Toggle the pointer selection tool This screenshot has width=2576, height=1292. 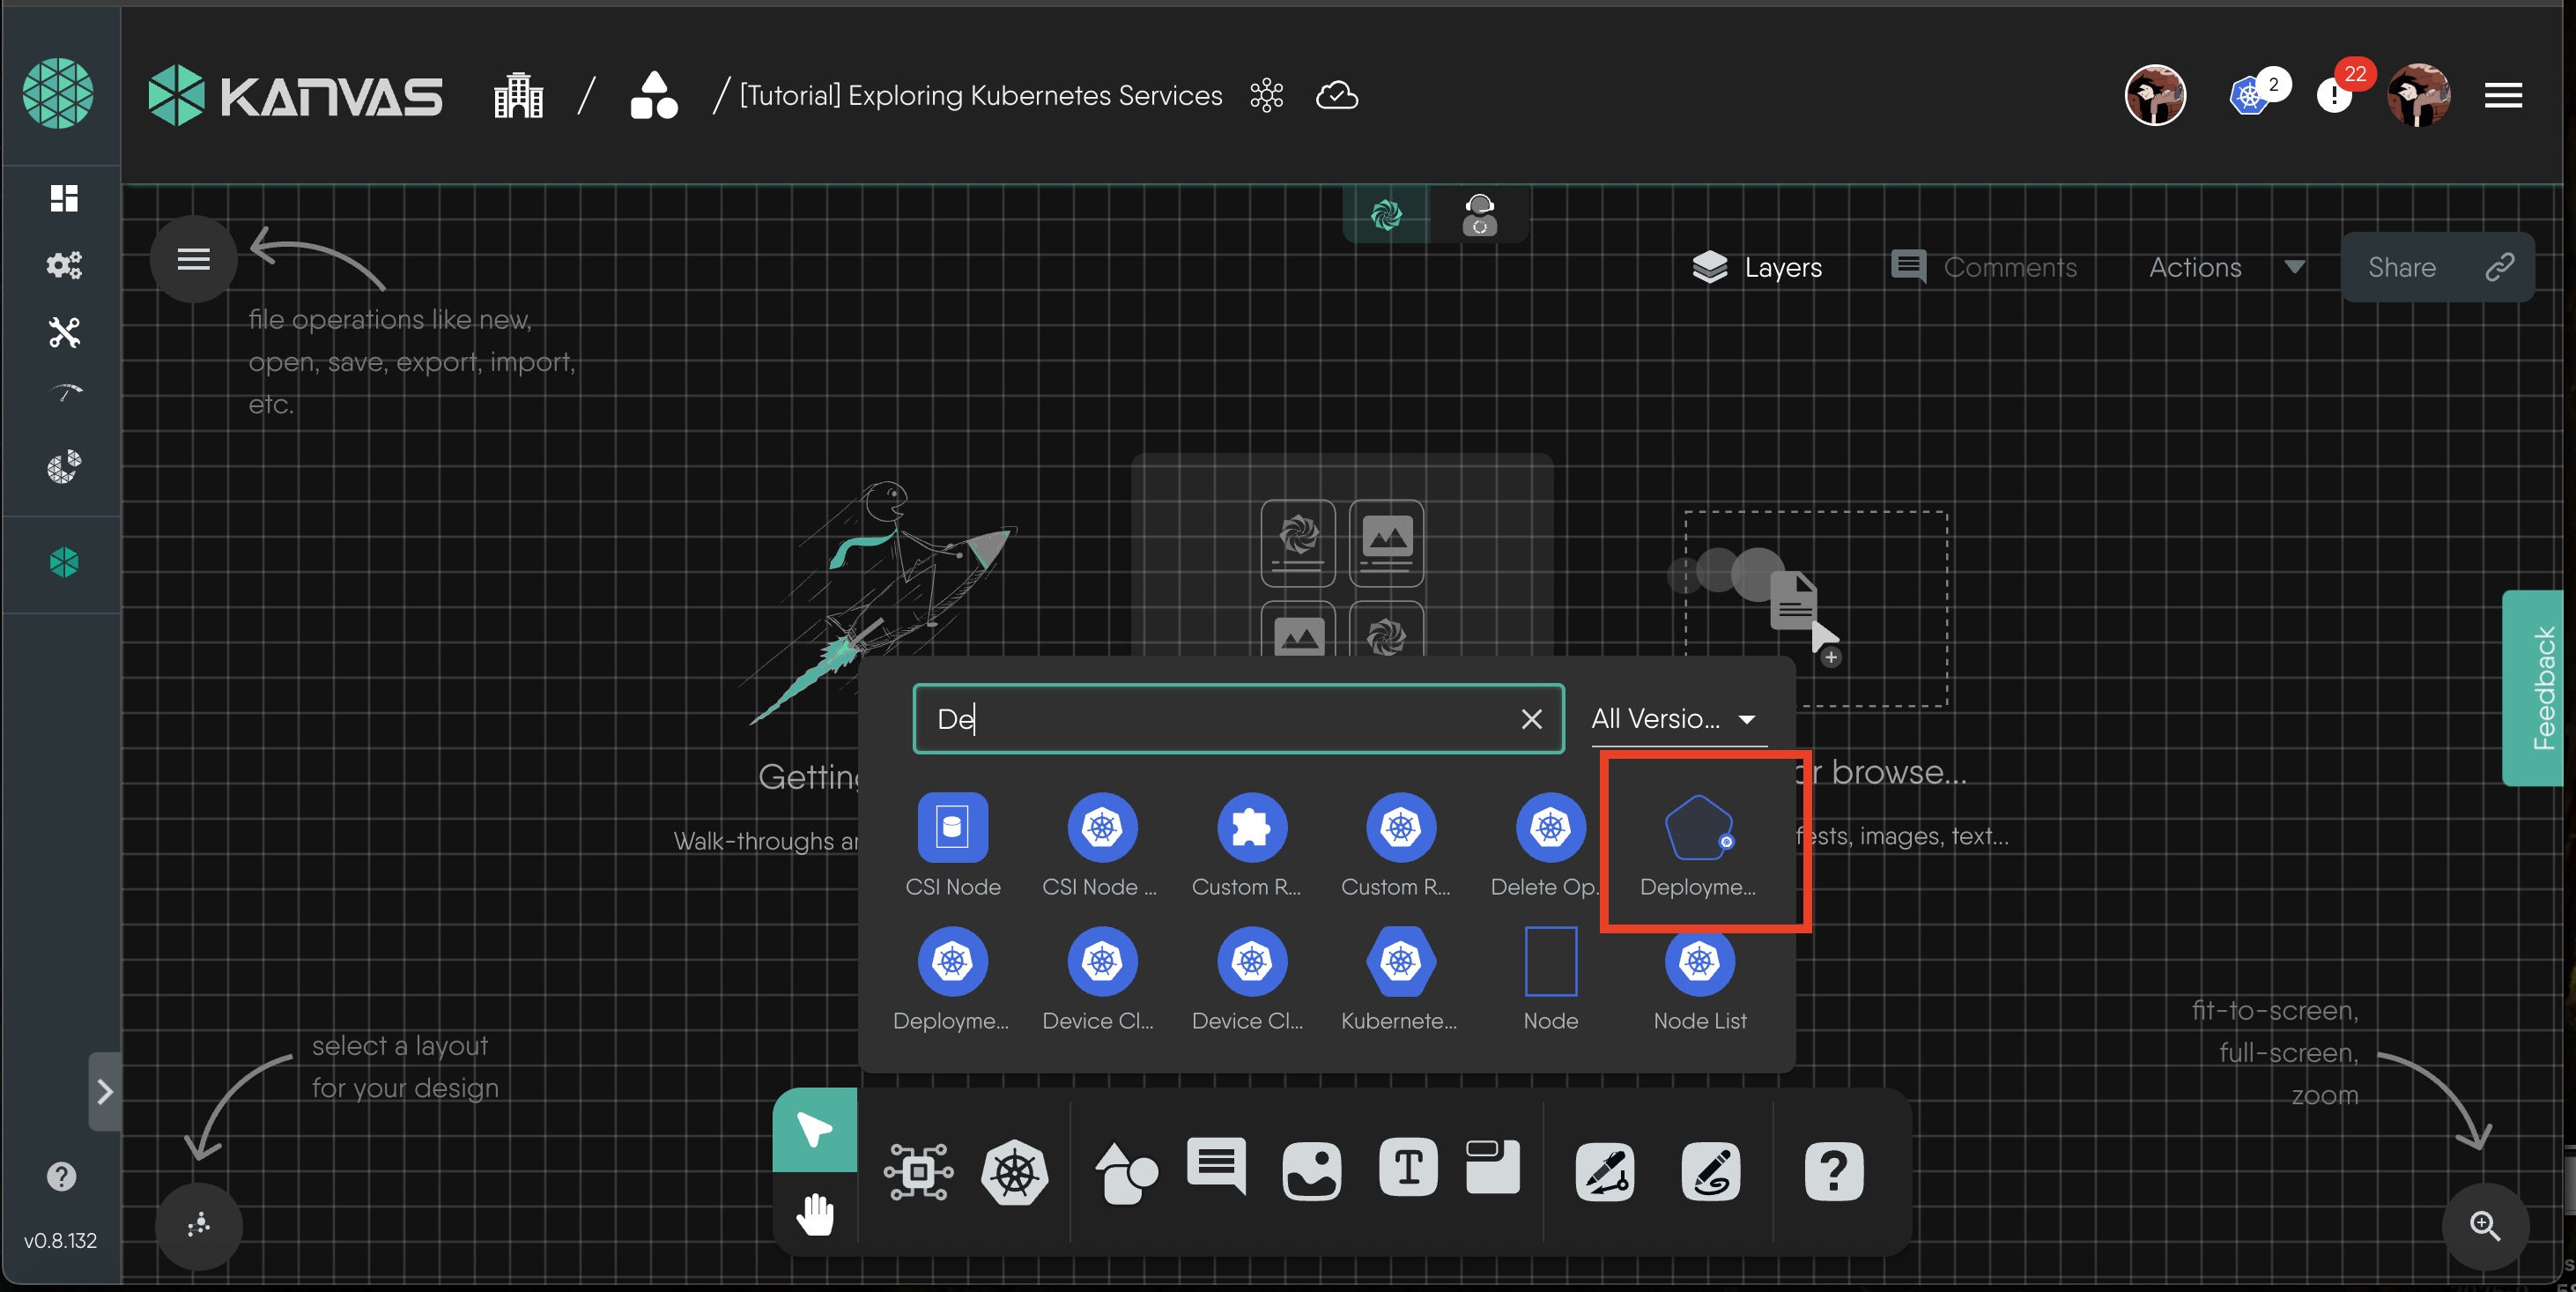pos(814,1131)
